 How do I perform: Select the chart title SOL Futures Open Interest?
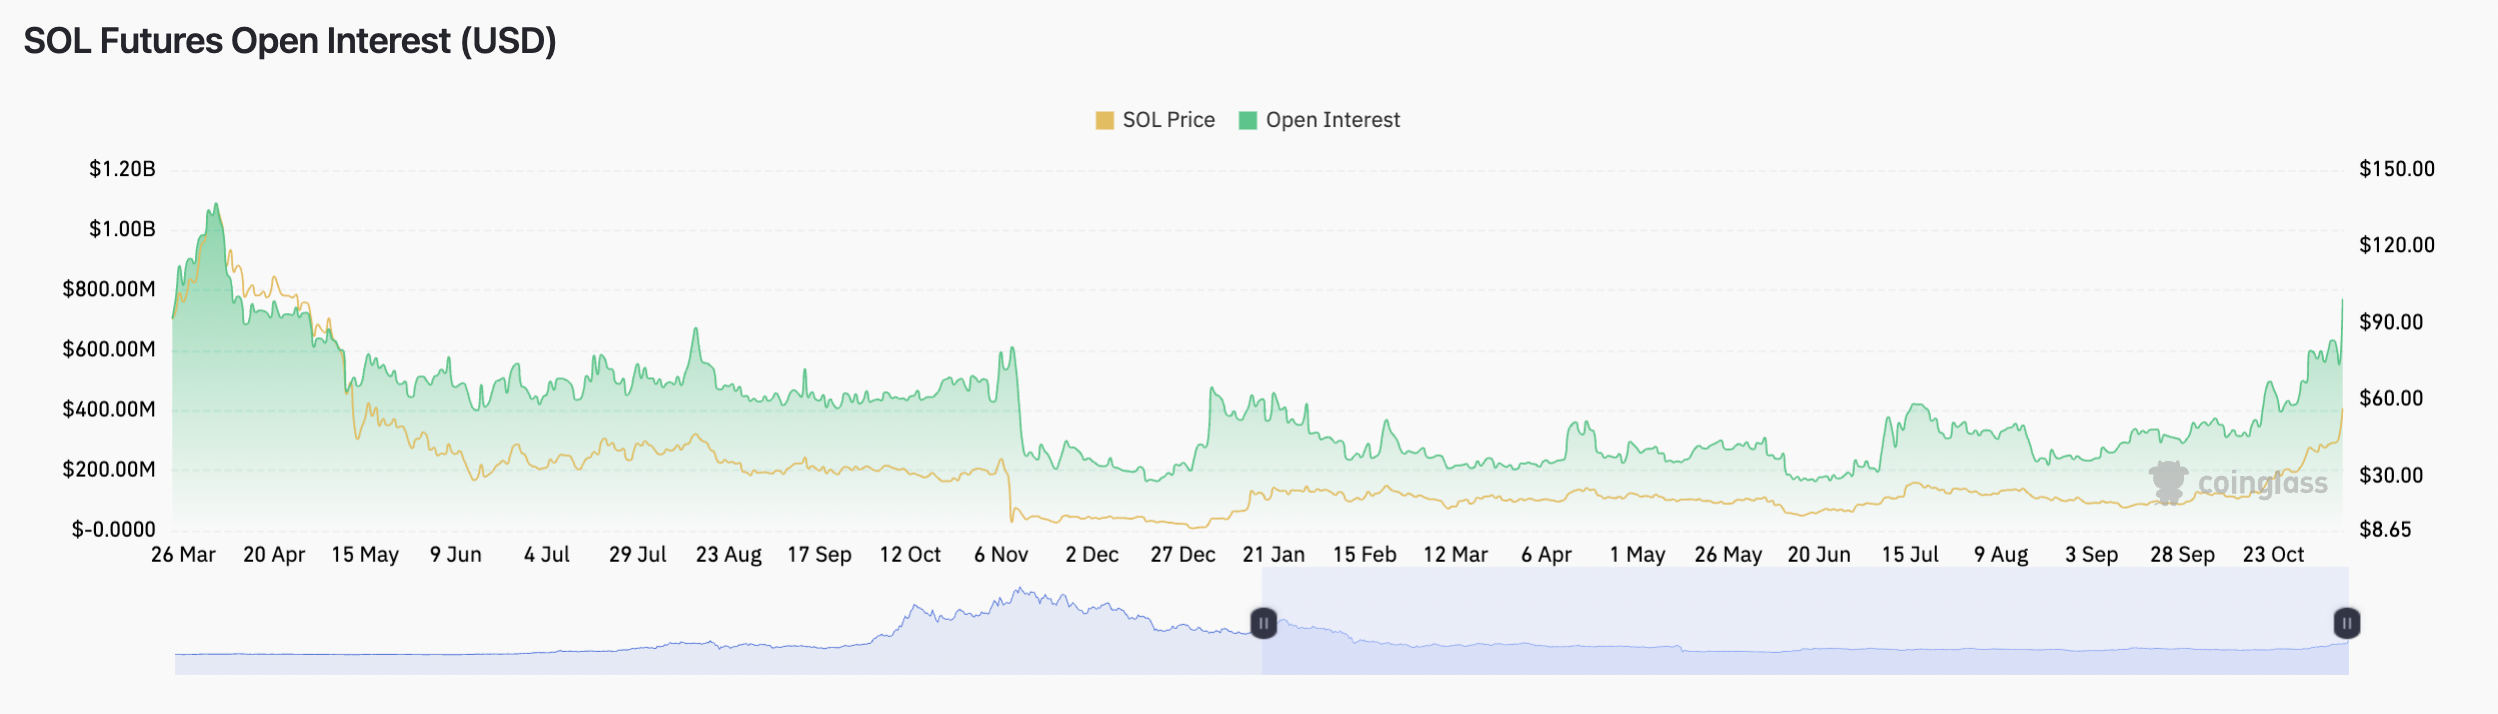[289, 41]
